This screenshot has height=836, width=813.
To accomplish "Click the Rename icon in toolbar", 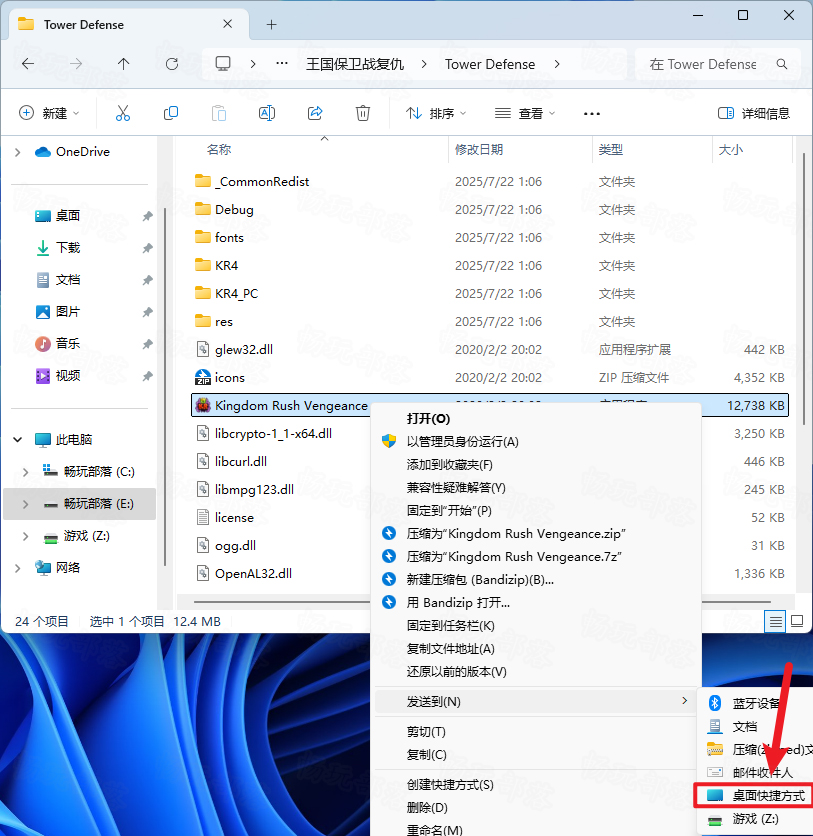I will [267, 113].
